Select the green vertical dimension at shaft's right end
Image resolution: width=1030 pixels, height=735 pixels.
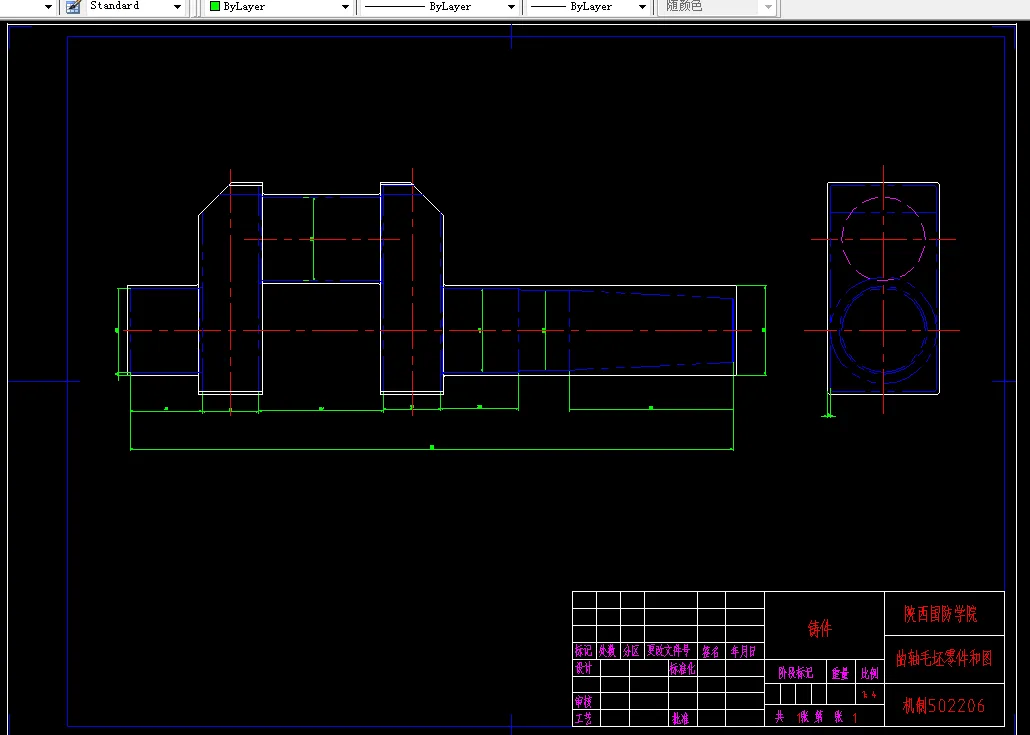click(x=763, y=330)
